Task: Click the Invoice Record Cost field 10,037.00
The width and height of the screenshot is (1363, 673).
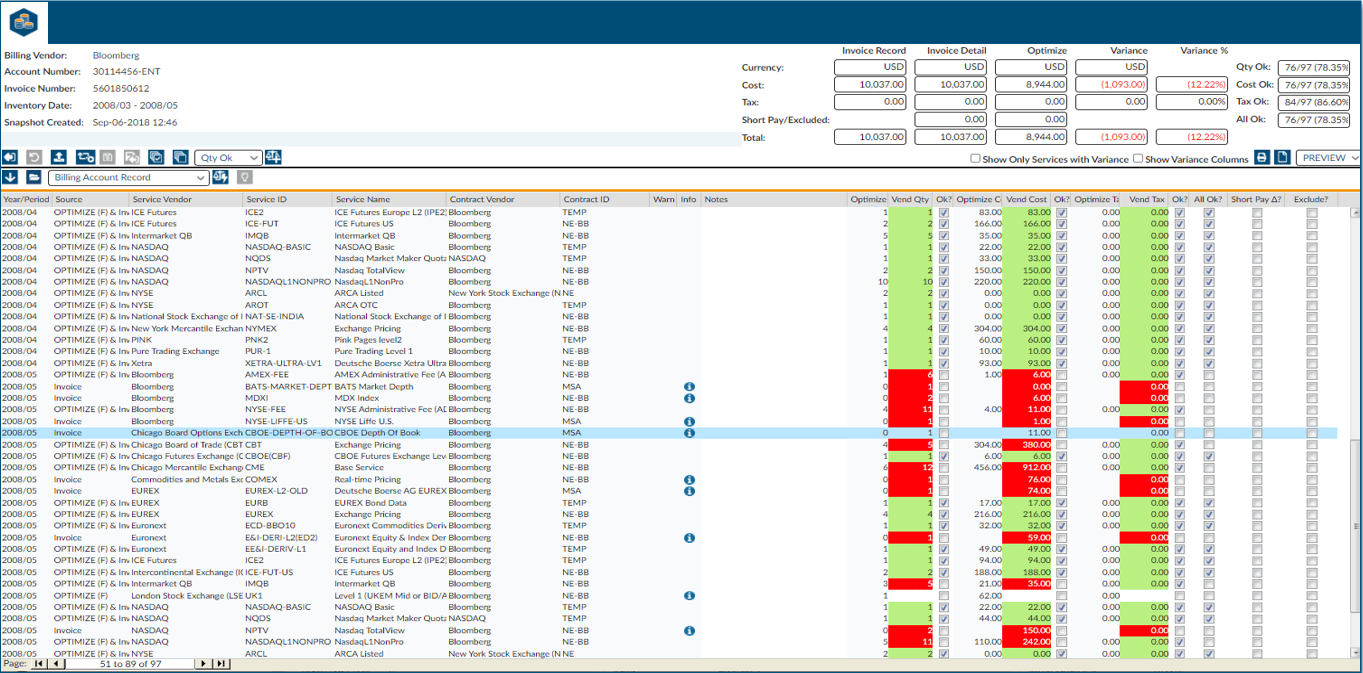Action: tap(870, 85)
